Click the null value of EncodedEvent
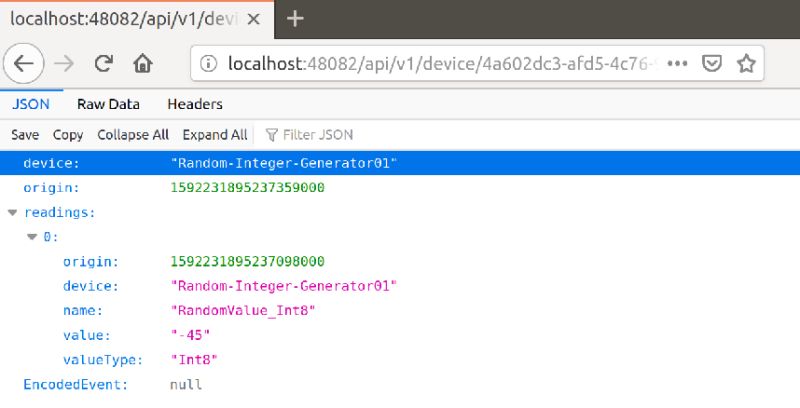 tap(186, 384)
